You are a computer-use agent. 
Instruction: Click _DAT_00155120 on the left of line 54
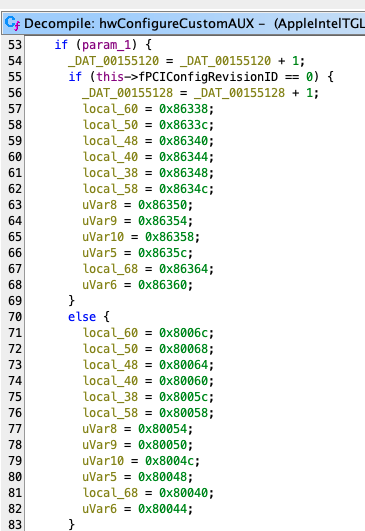tap(113, 61)
